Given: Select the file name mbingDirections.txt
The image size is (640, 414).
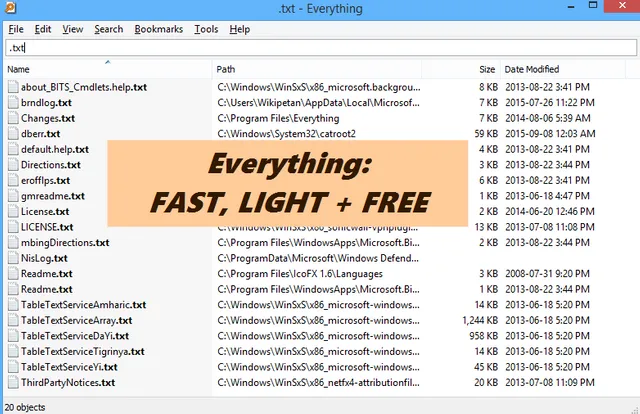Looking at the screenshot, I should pyautogui.click(x=65, y=243).
